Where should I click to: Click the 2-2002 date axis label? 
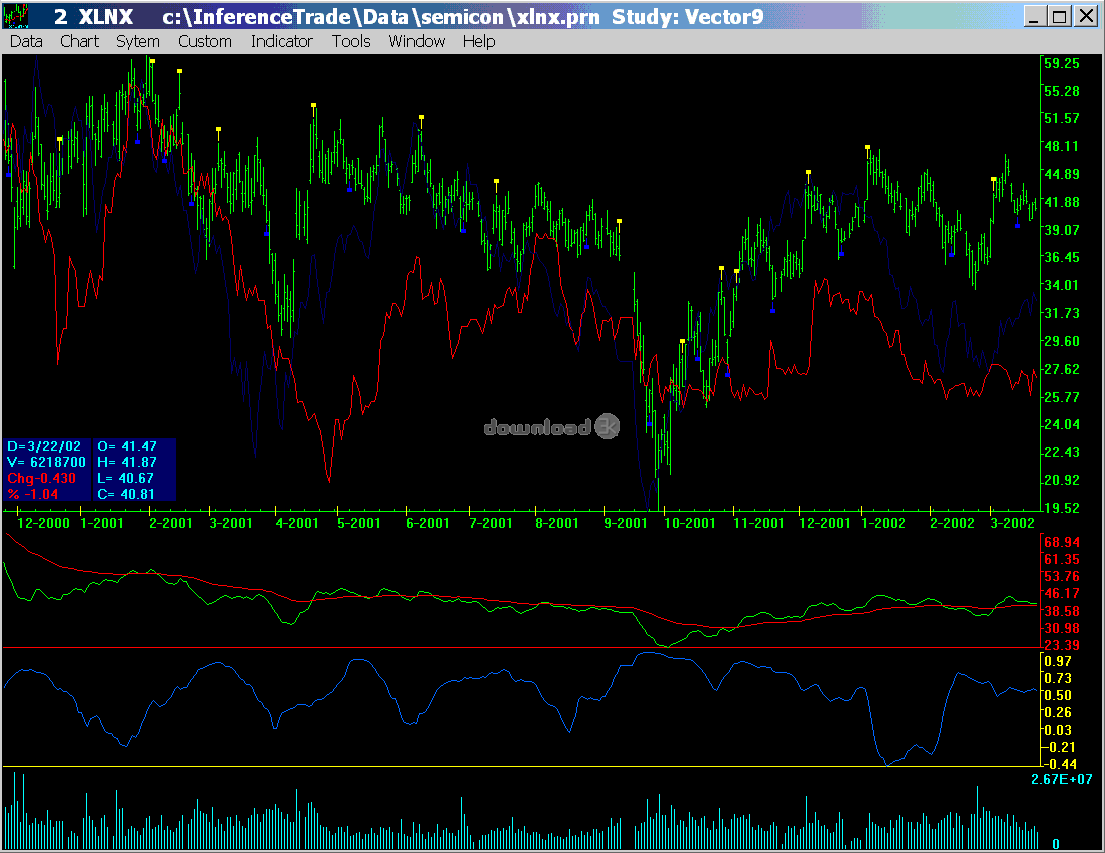pyautogui.click(x=952, y=523)
